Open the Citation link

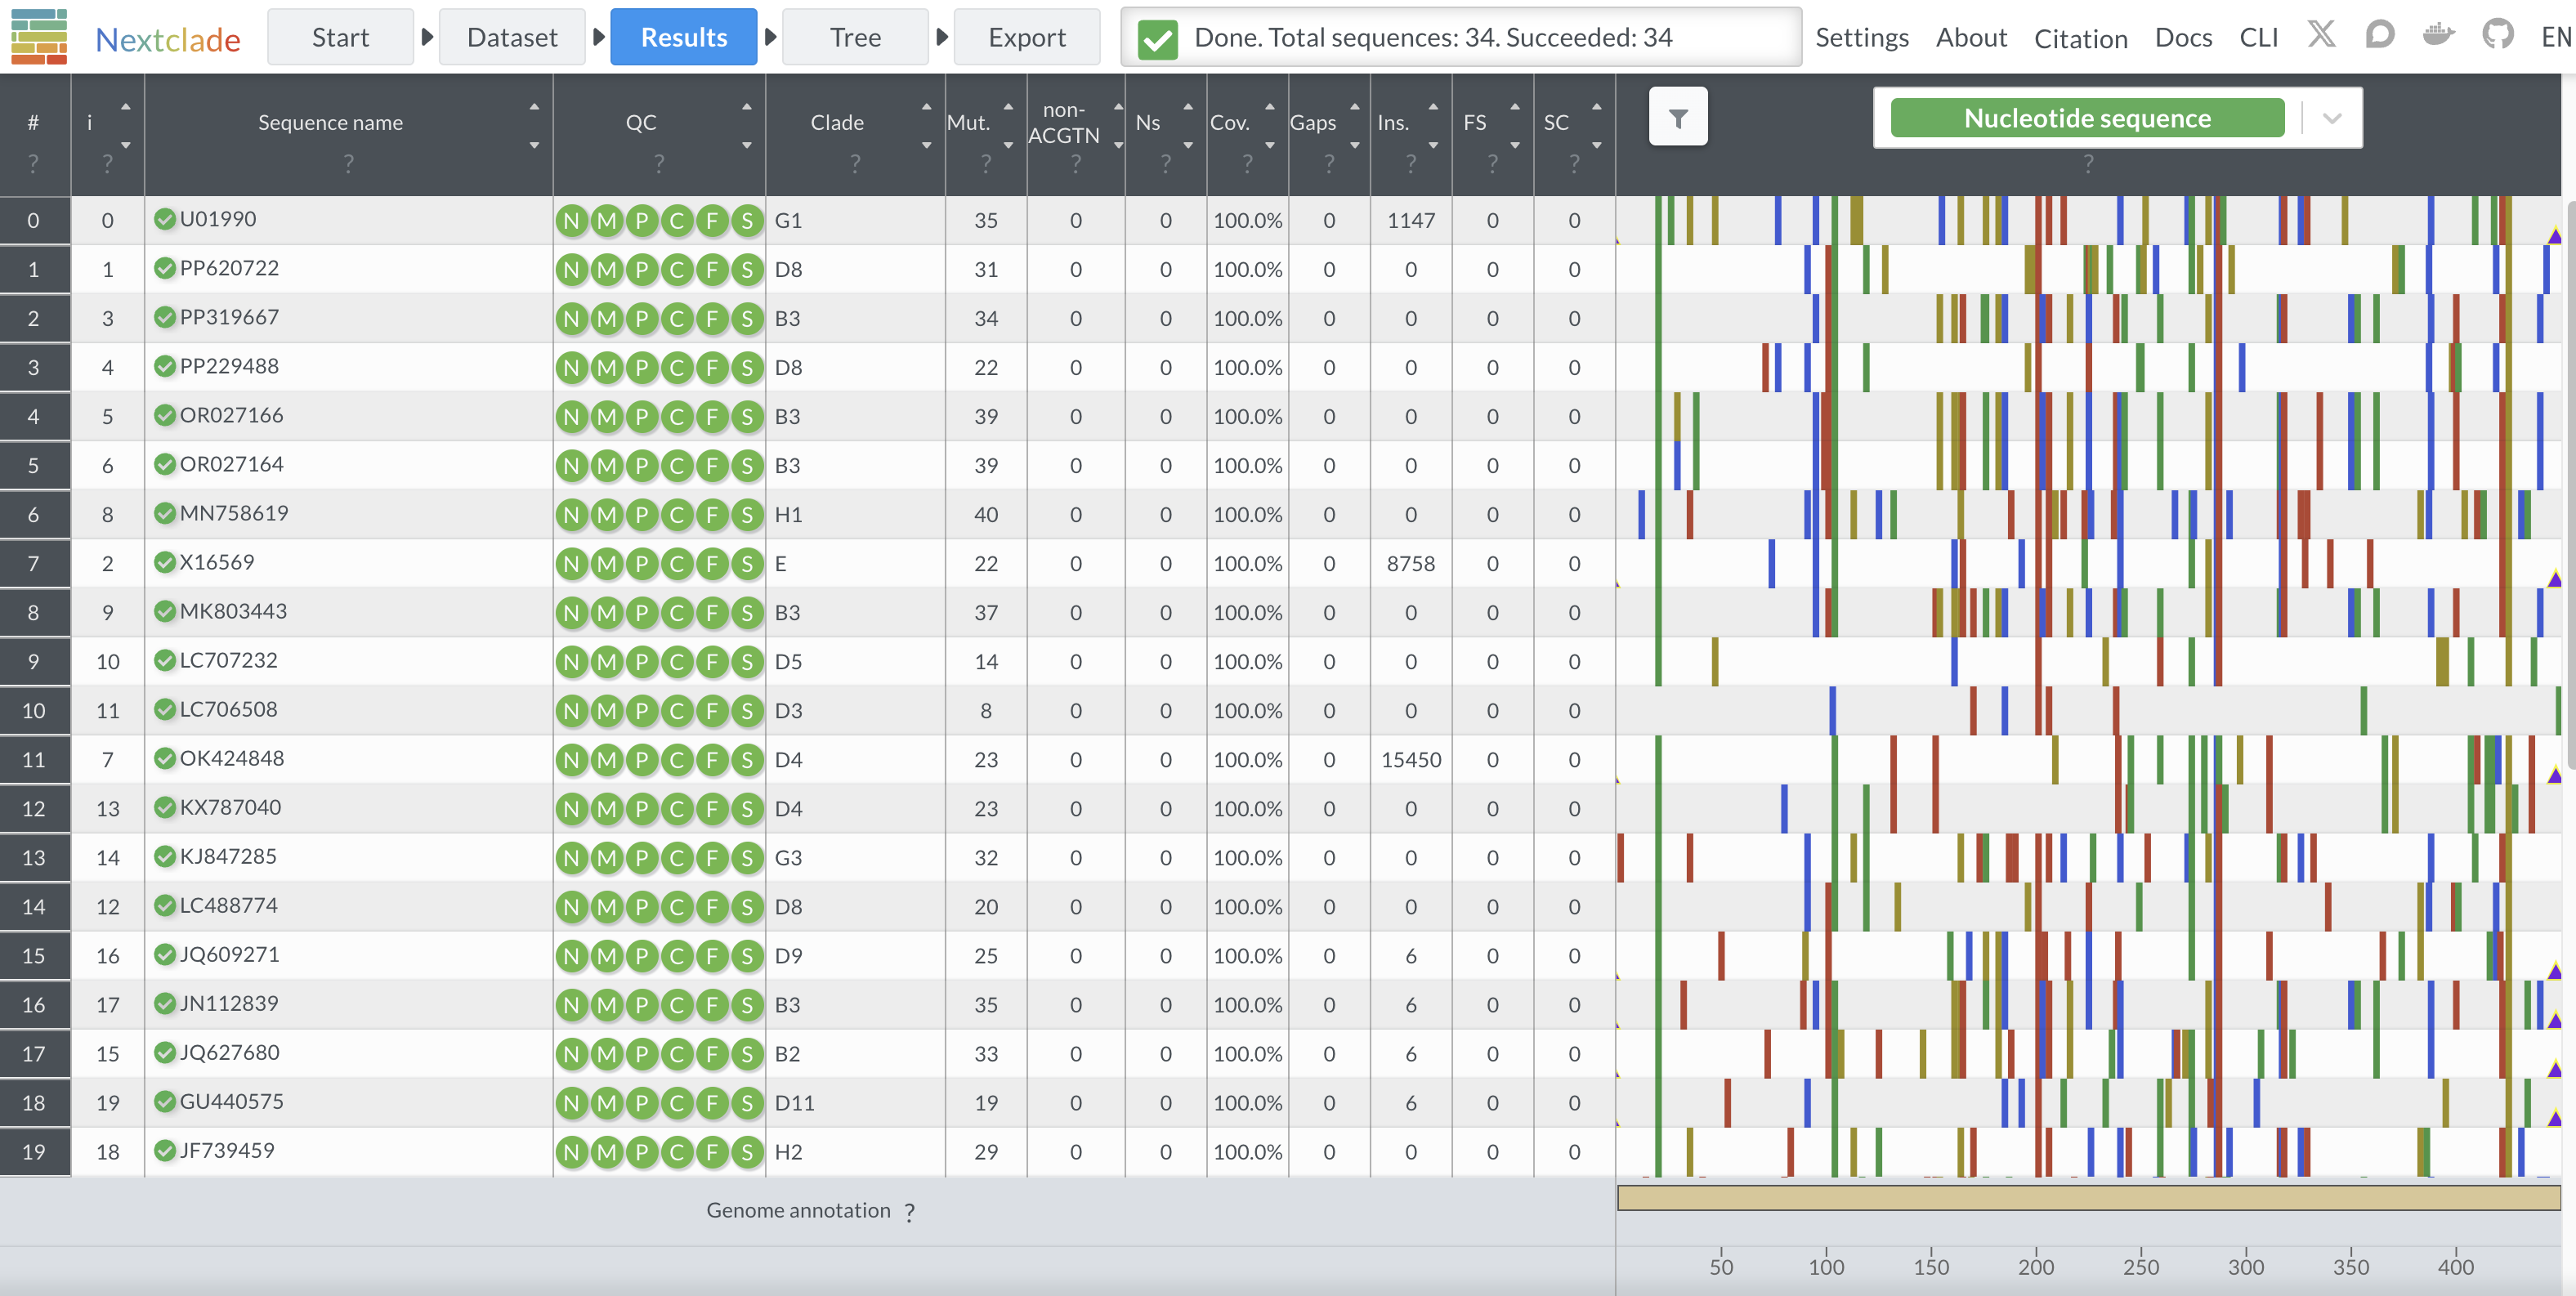(x=2080, y=38)
